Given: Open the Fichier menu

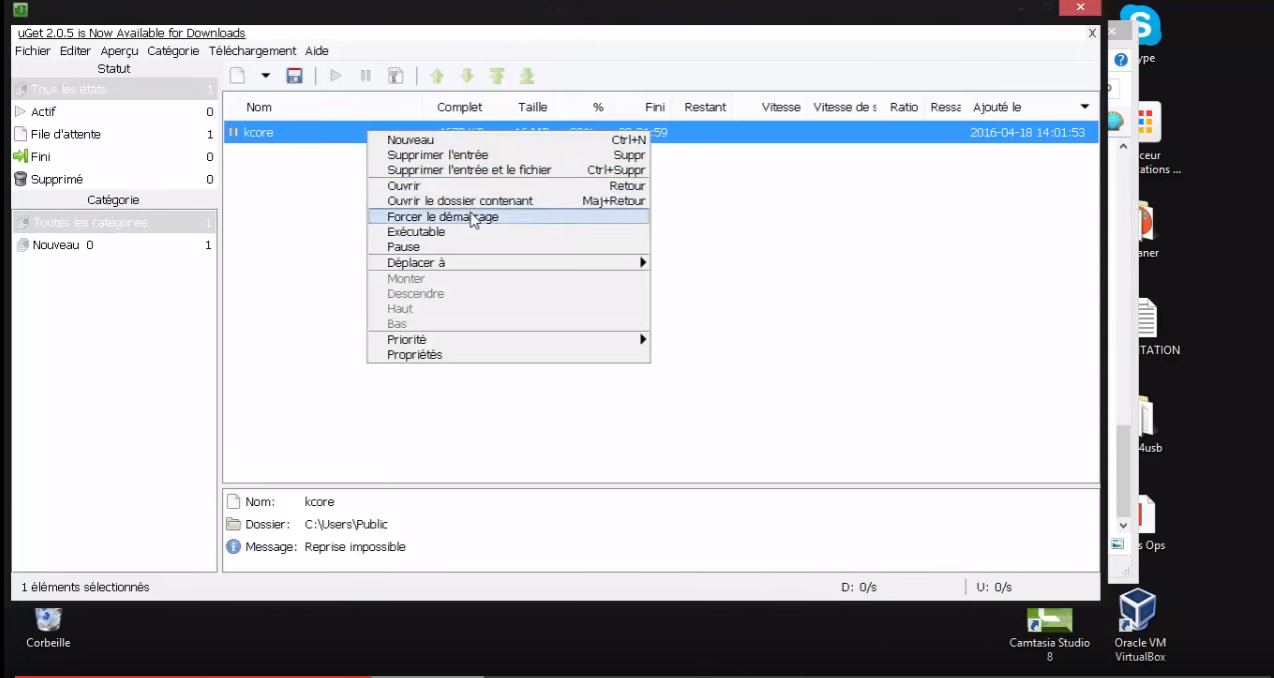Looking at the screenshot, I should (33, 51).
